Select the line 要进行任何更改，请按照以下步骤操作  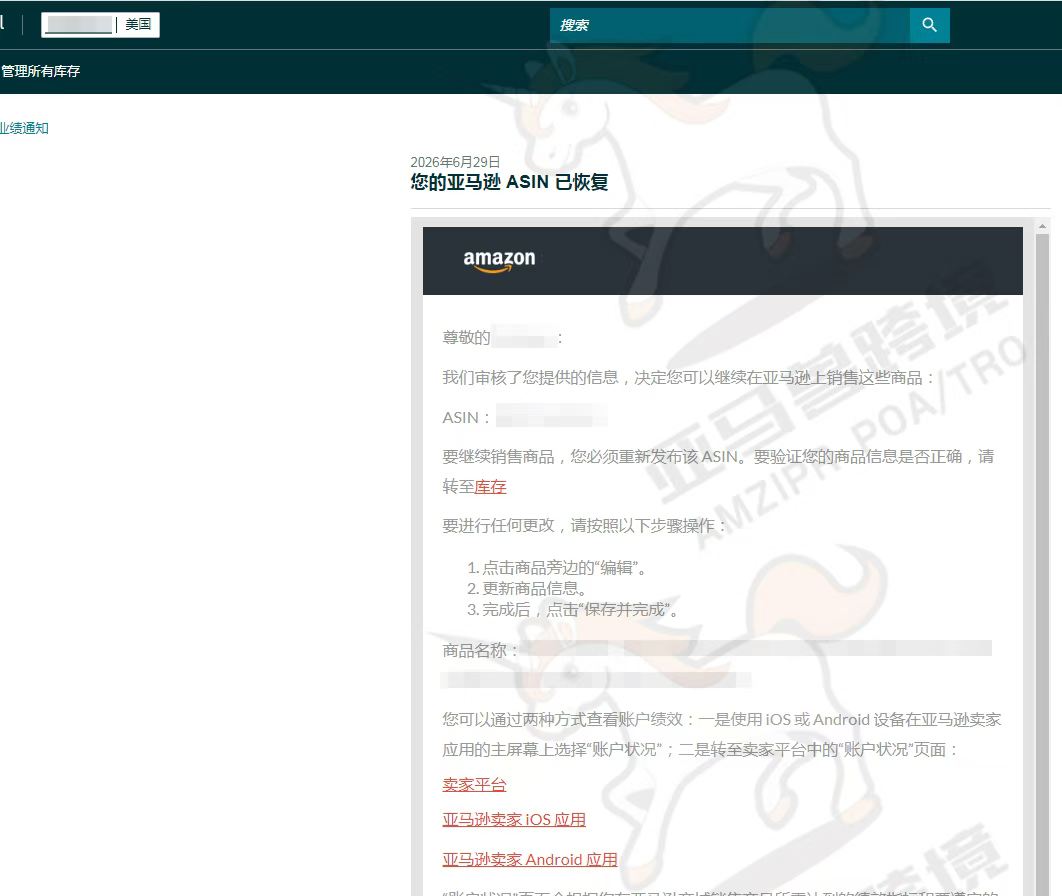point(585,526)
